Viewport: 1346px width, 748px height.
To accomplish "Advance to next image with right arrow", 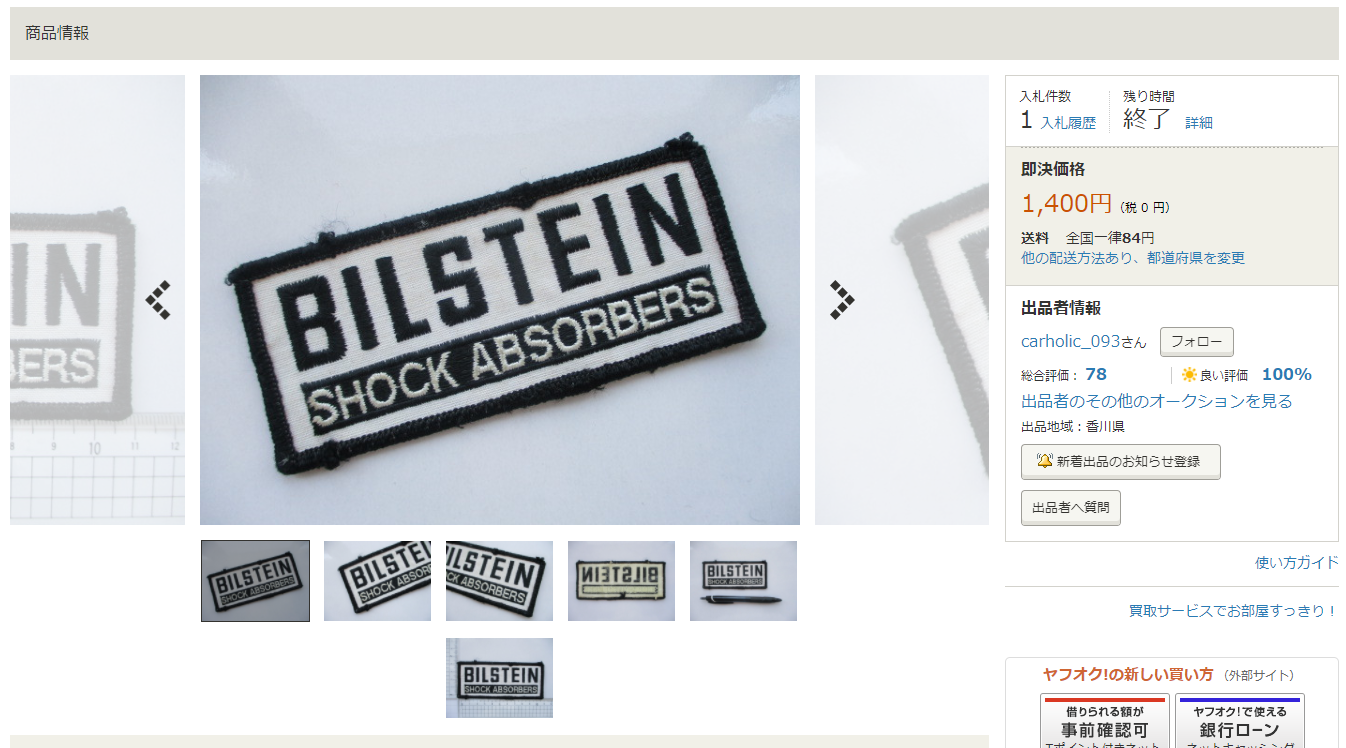I will pos(842,300).
